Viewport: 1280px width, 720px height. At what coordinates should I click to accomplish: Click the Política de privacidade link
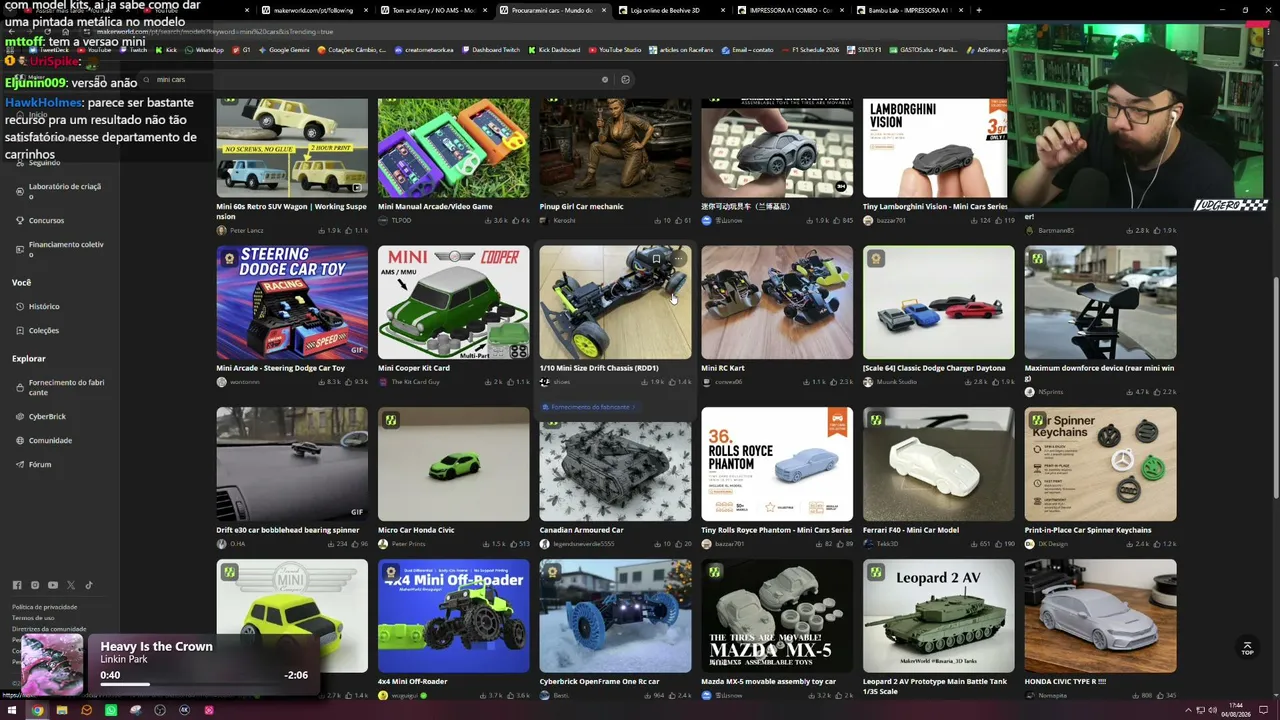click(x=44, y=607)
